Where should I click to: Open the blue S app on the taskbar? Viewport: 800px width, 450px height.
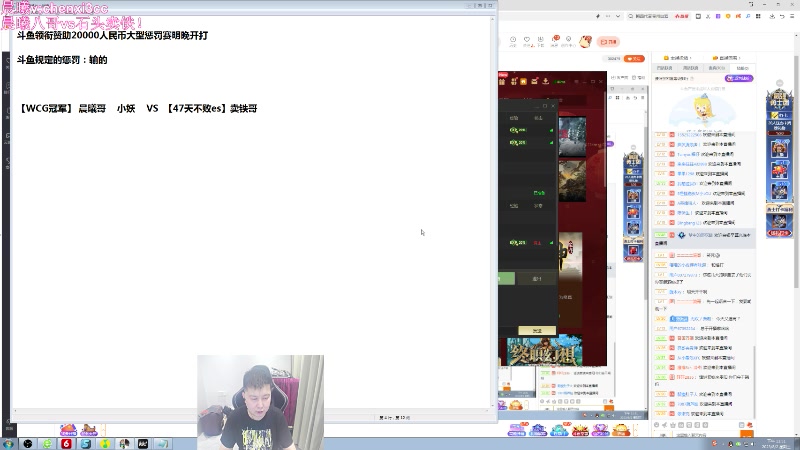(86, 444)
